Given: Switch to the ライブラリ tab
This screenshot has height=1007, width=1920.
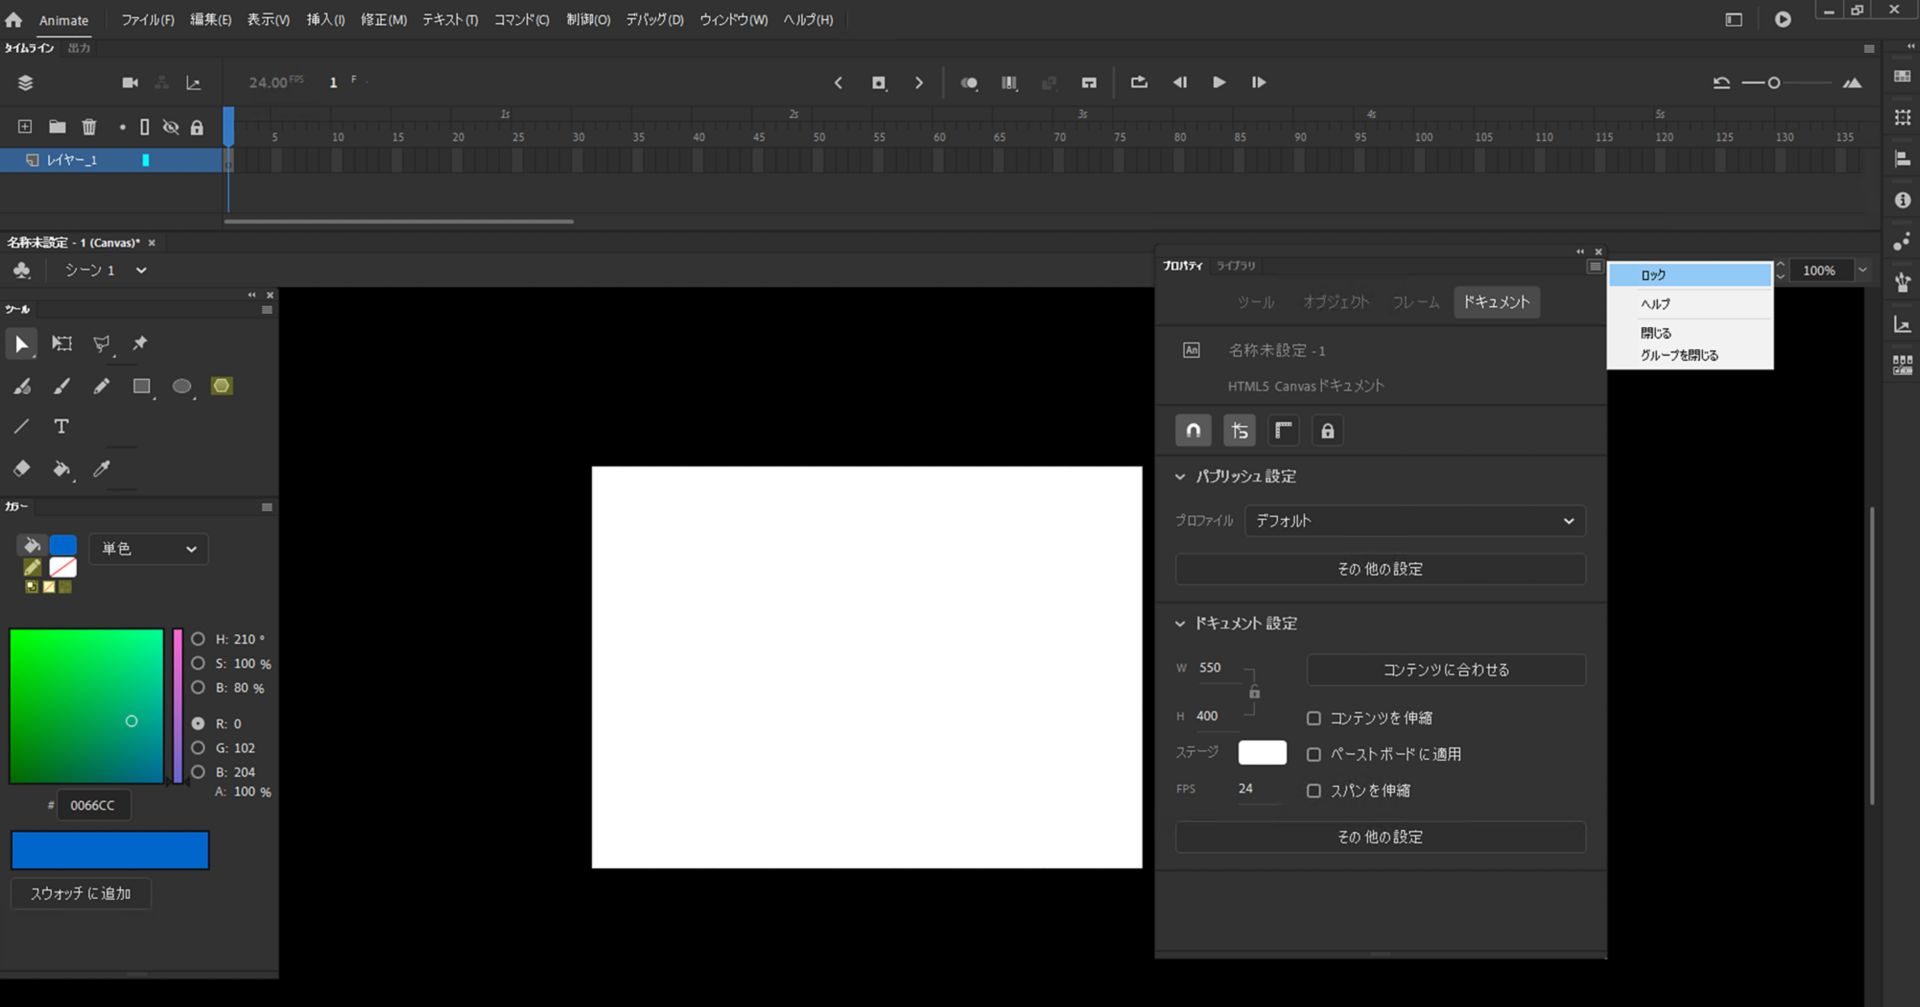Looking at the screenshot, I should pyautogui.click(x=1236, y=266).
